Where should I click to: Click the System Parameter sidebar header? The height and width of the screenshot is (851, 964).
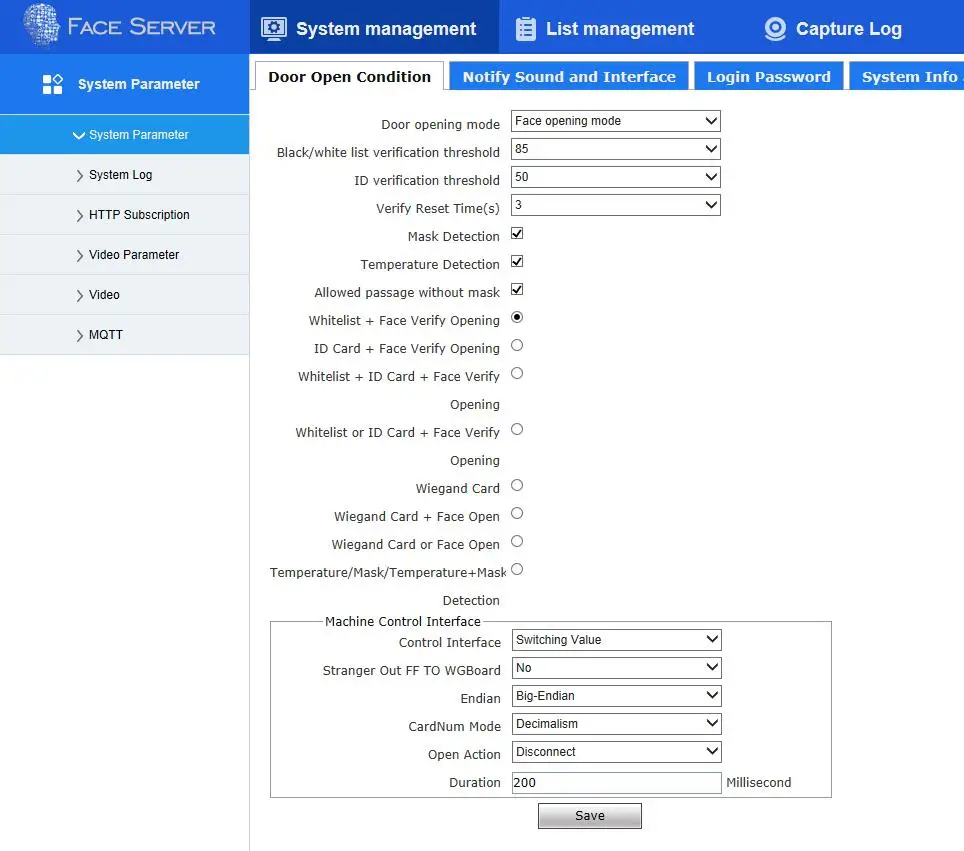(124, 84)
